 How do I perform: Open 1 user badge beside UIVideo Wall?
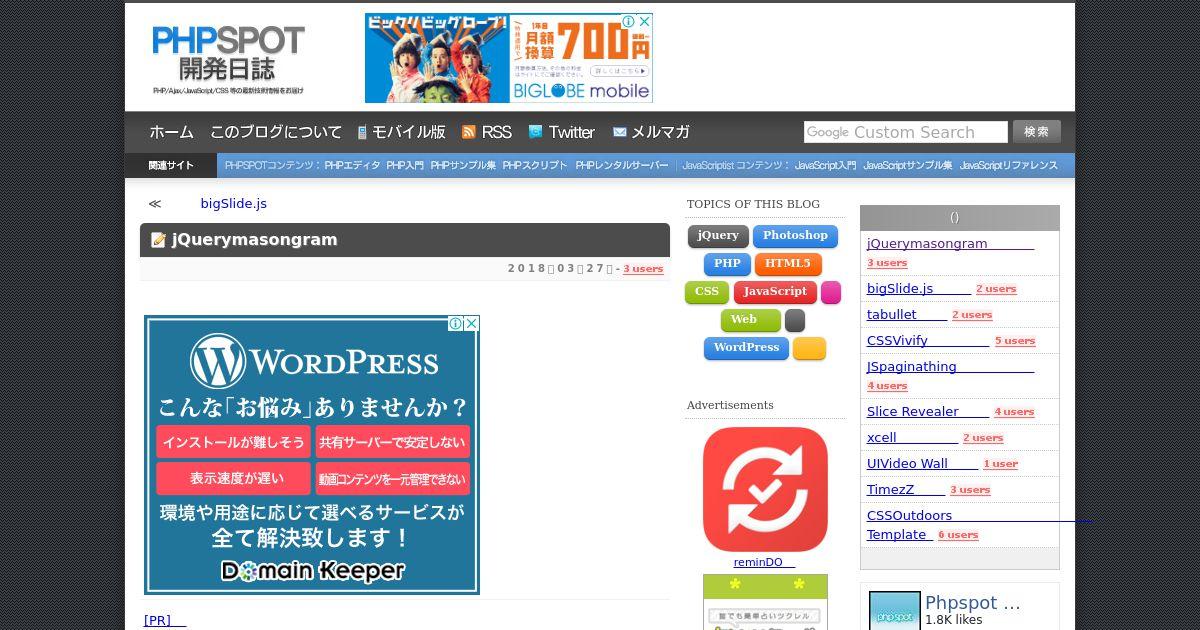(1001, 464)
